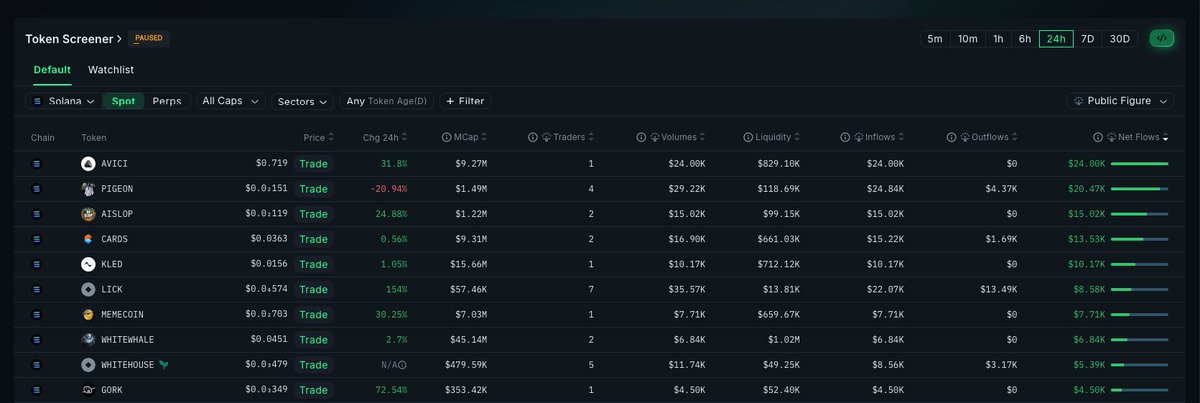
Task: Select the 5m timeframe
Action: pyautogui.click(x=935, y=39)
